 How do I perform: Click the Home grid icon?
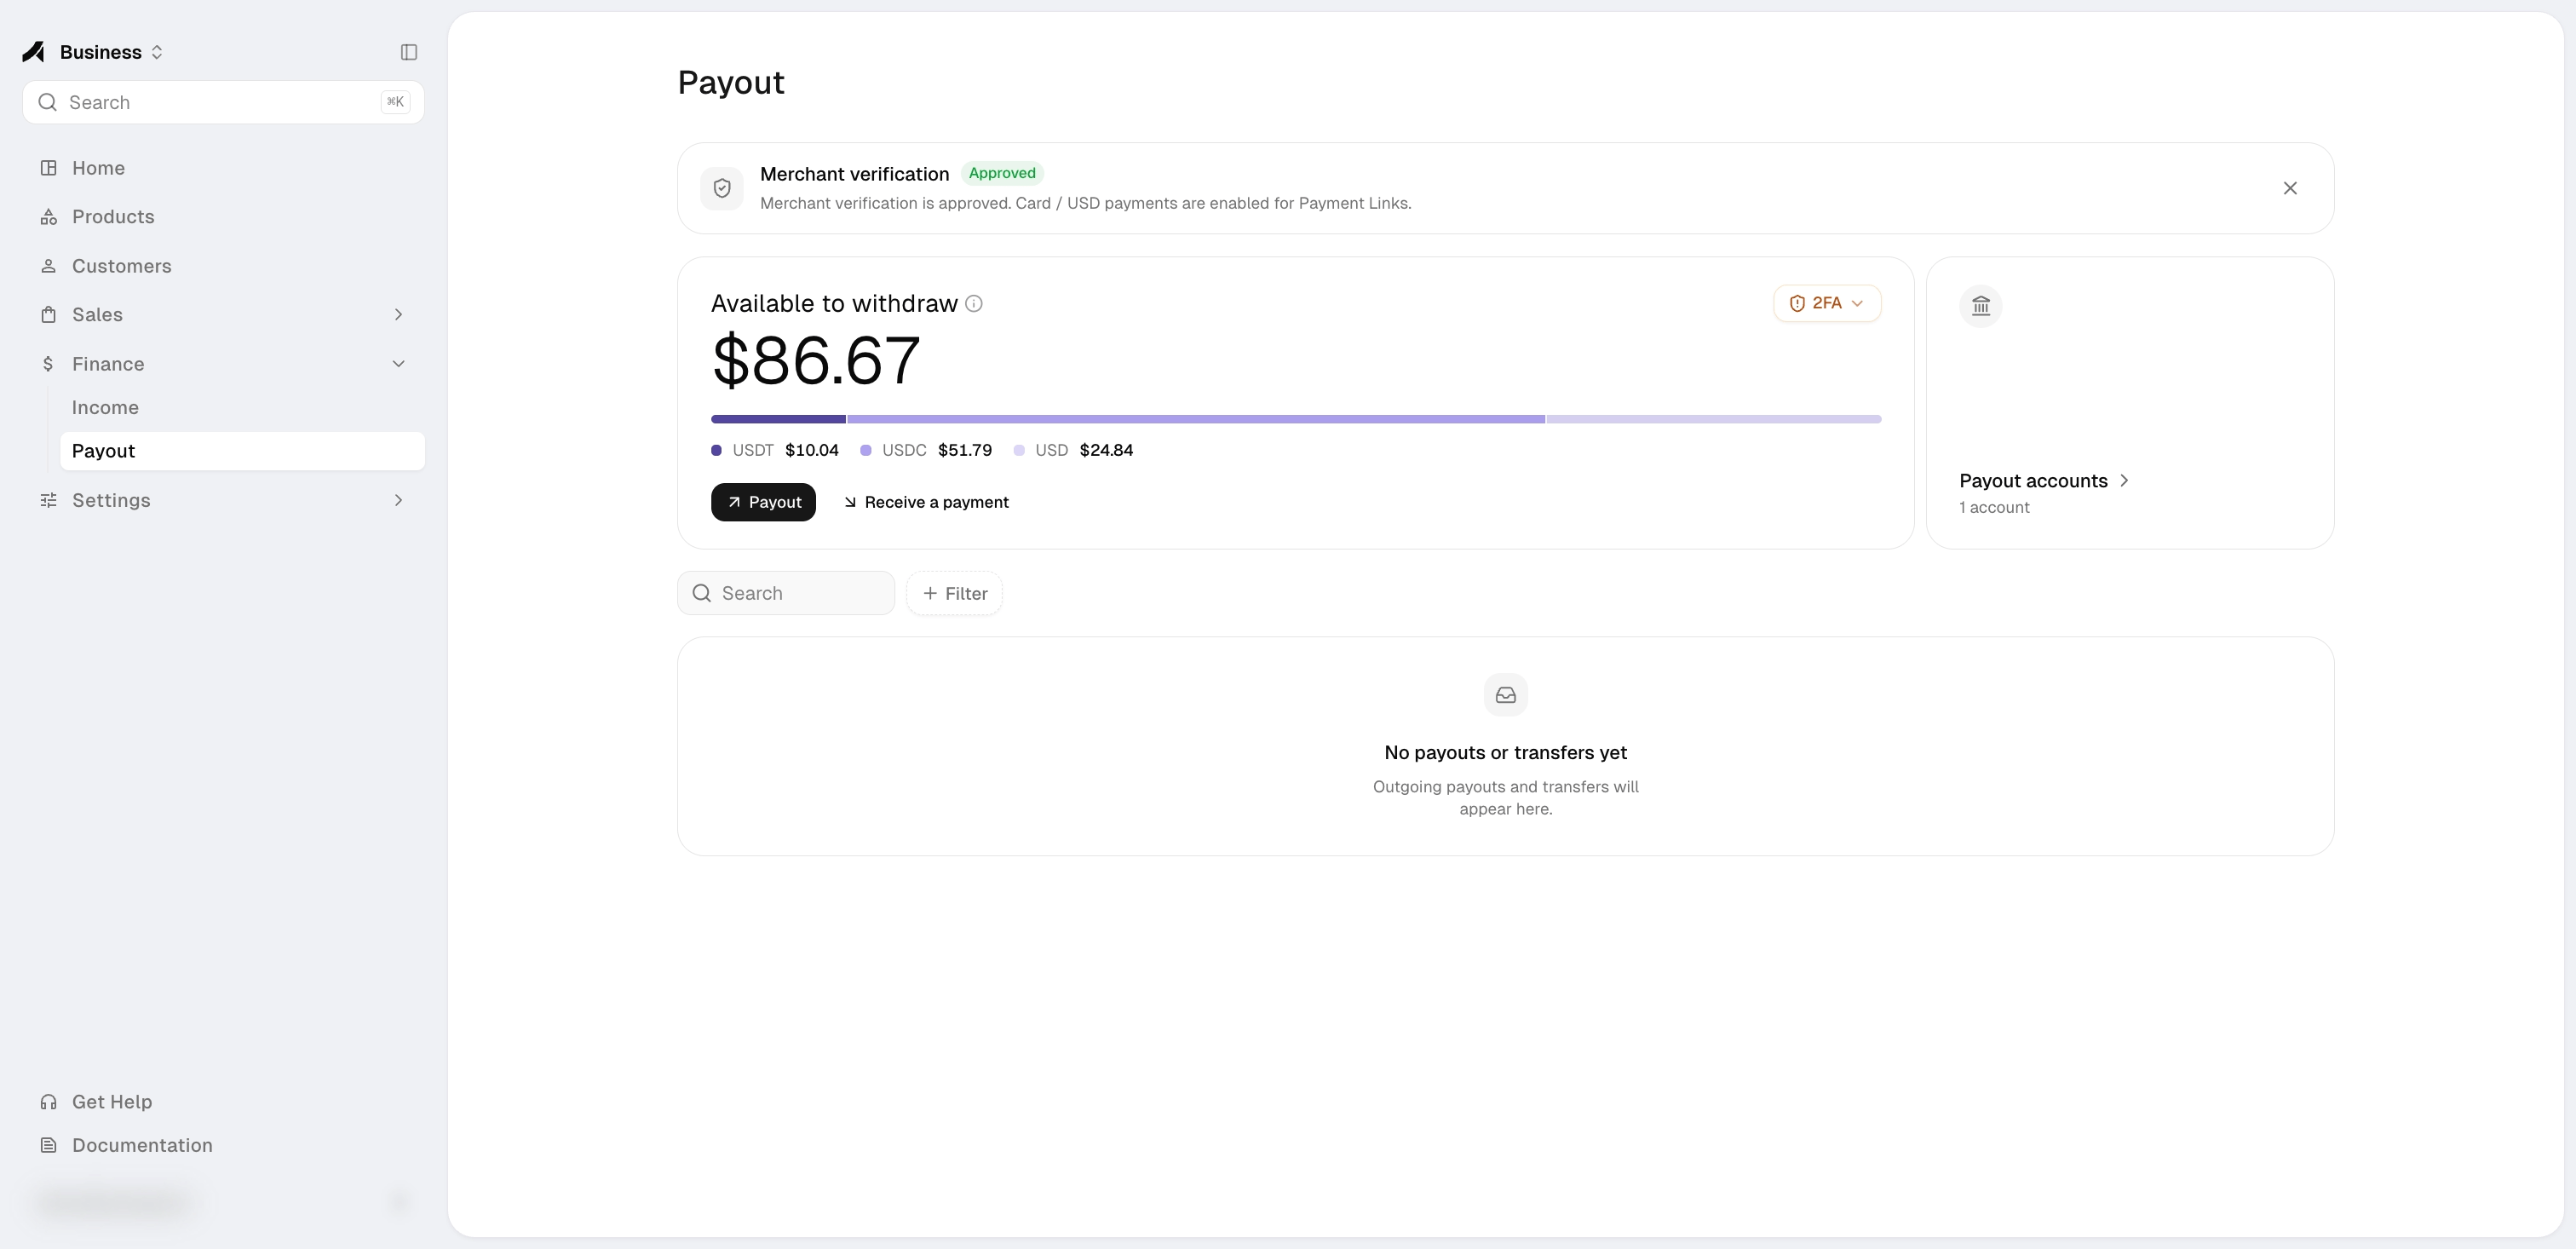(48, 168)
